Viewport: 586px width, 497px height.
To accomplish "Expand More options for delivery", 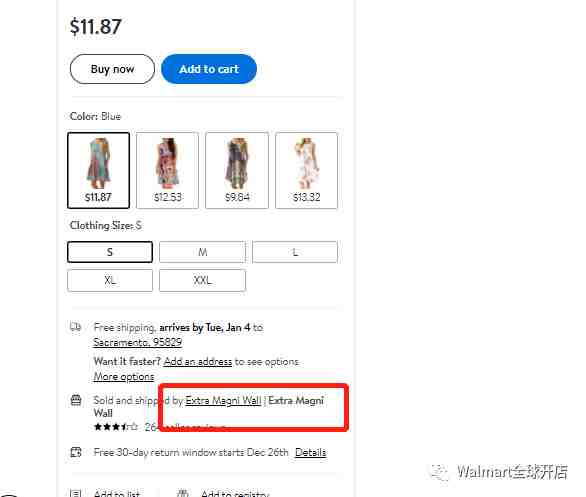I will [124, 376].
